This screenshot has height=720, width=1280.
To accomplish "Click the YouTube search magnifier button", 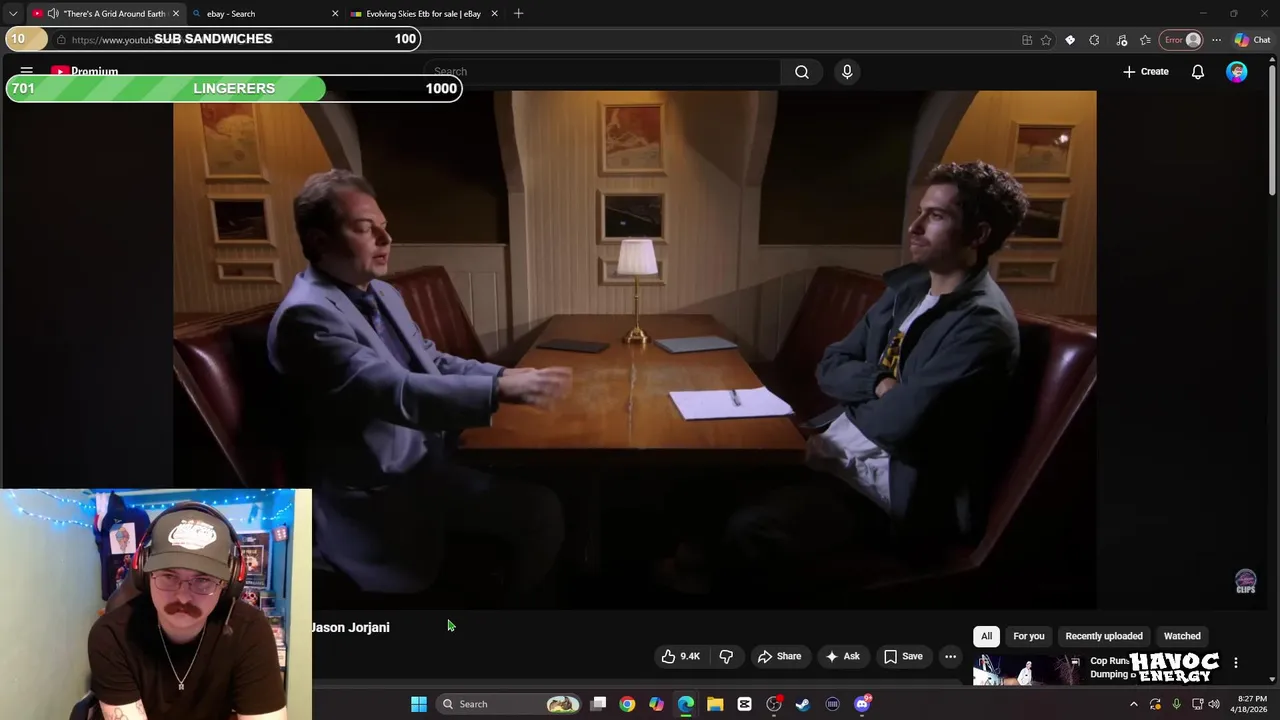I will click(802, 72).
